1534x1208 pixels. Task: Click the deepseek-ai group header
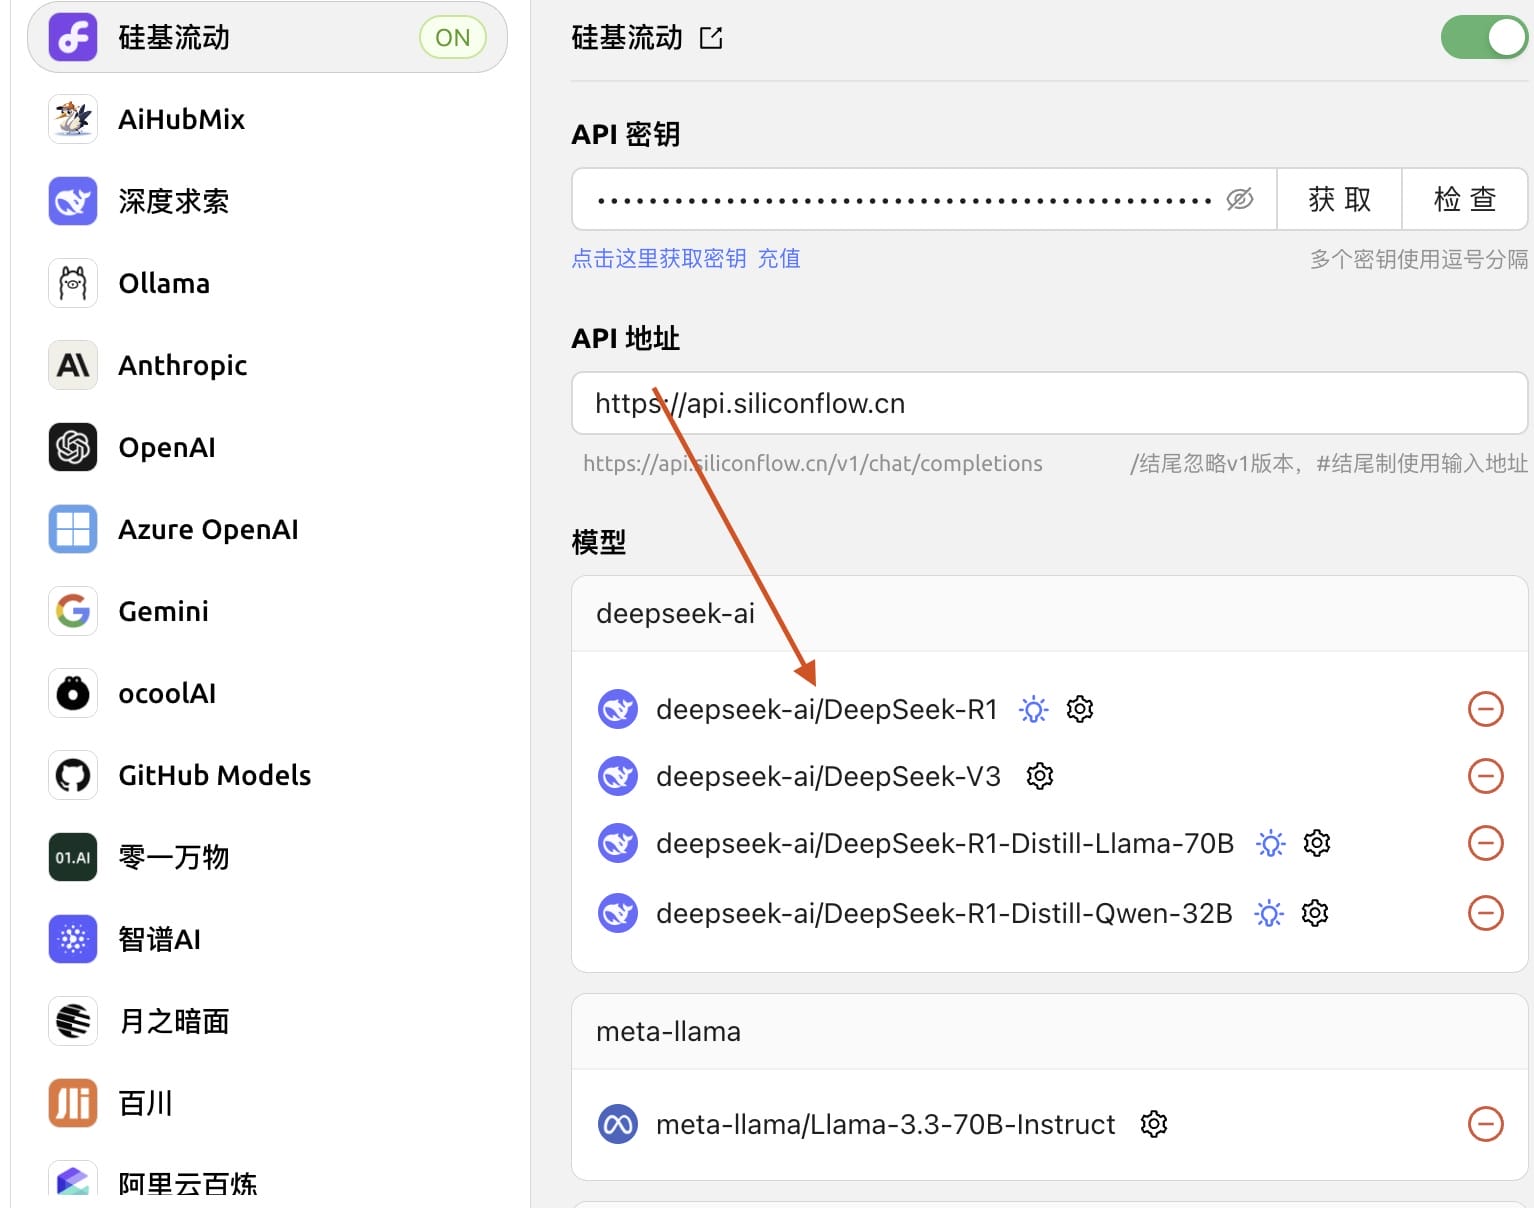(x=1049, y=613)
